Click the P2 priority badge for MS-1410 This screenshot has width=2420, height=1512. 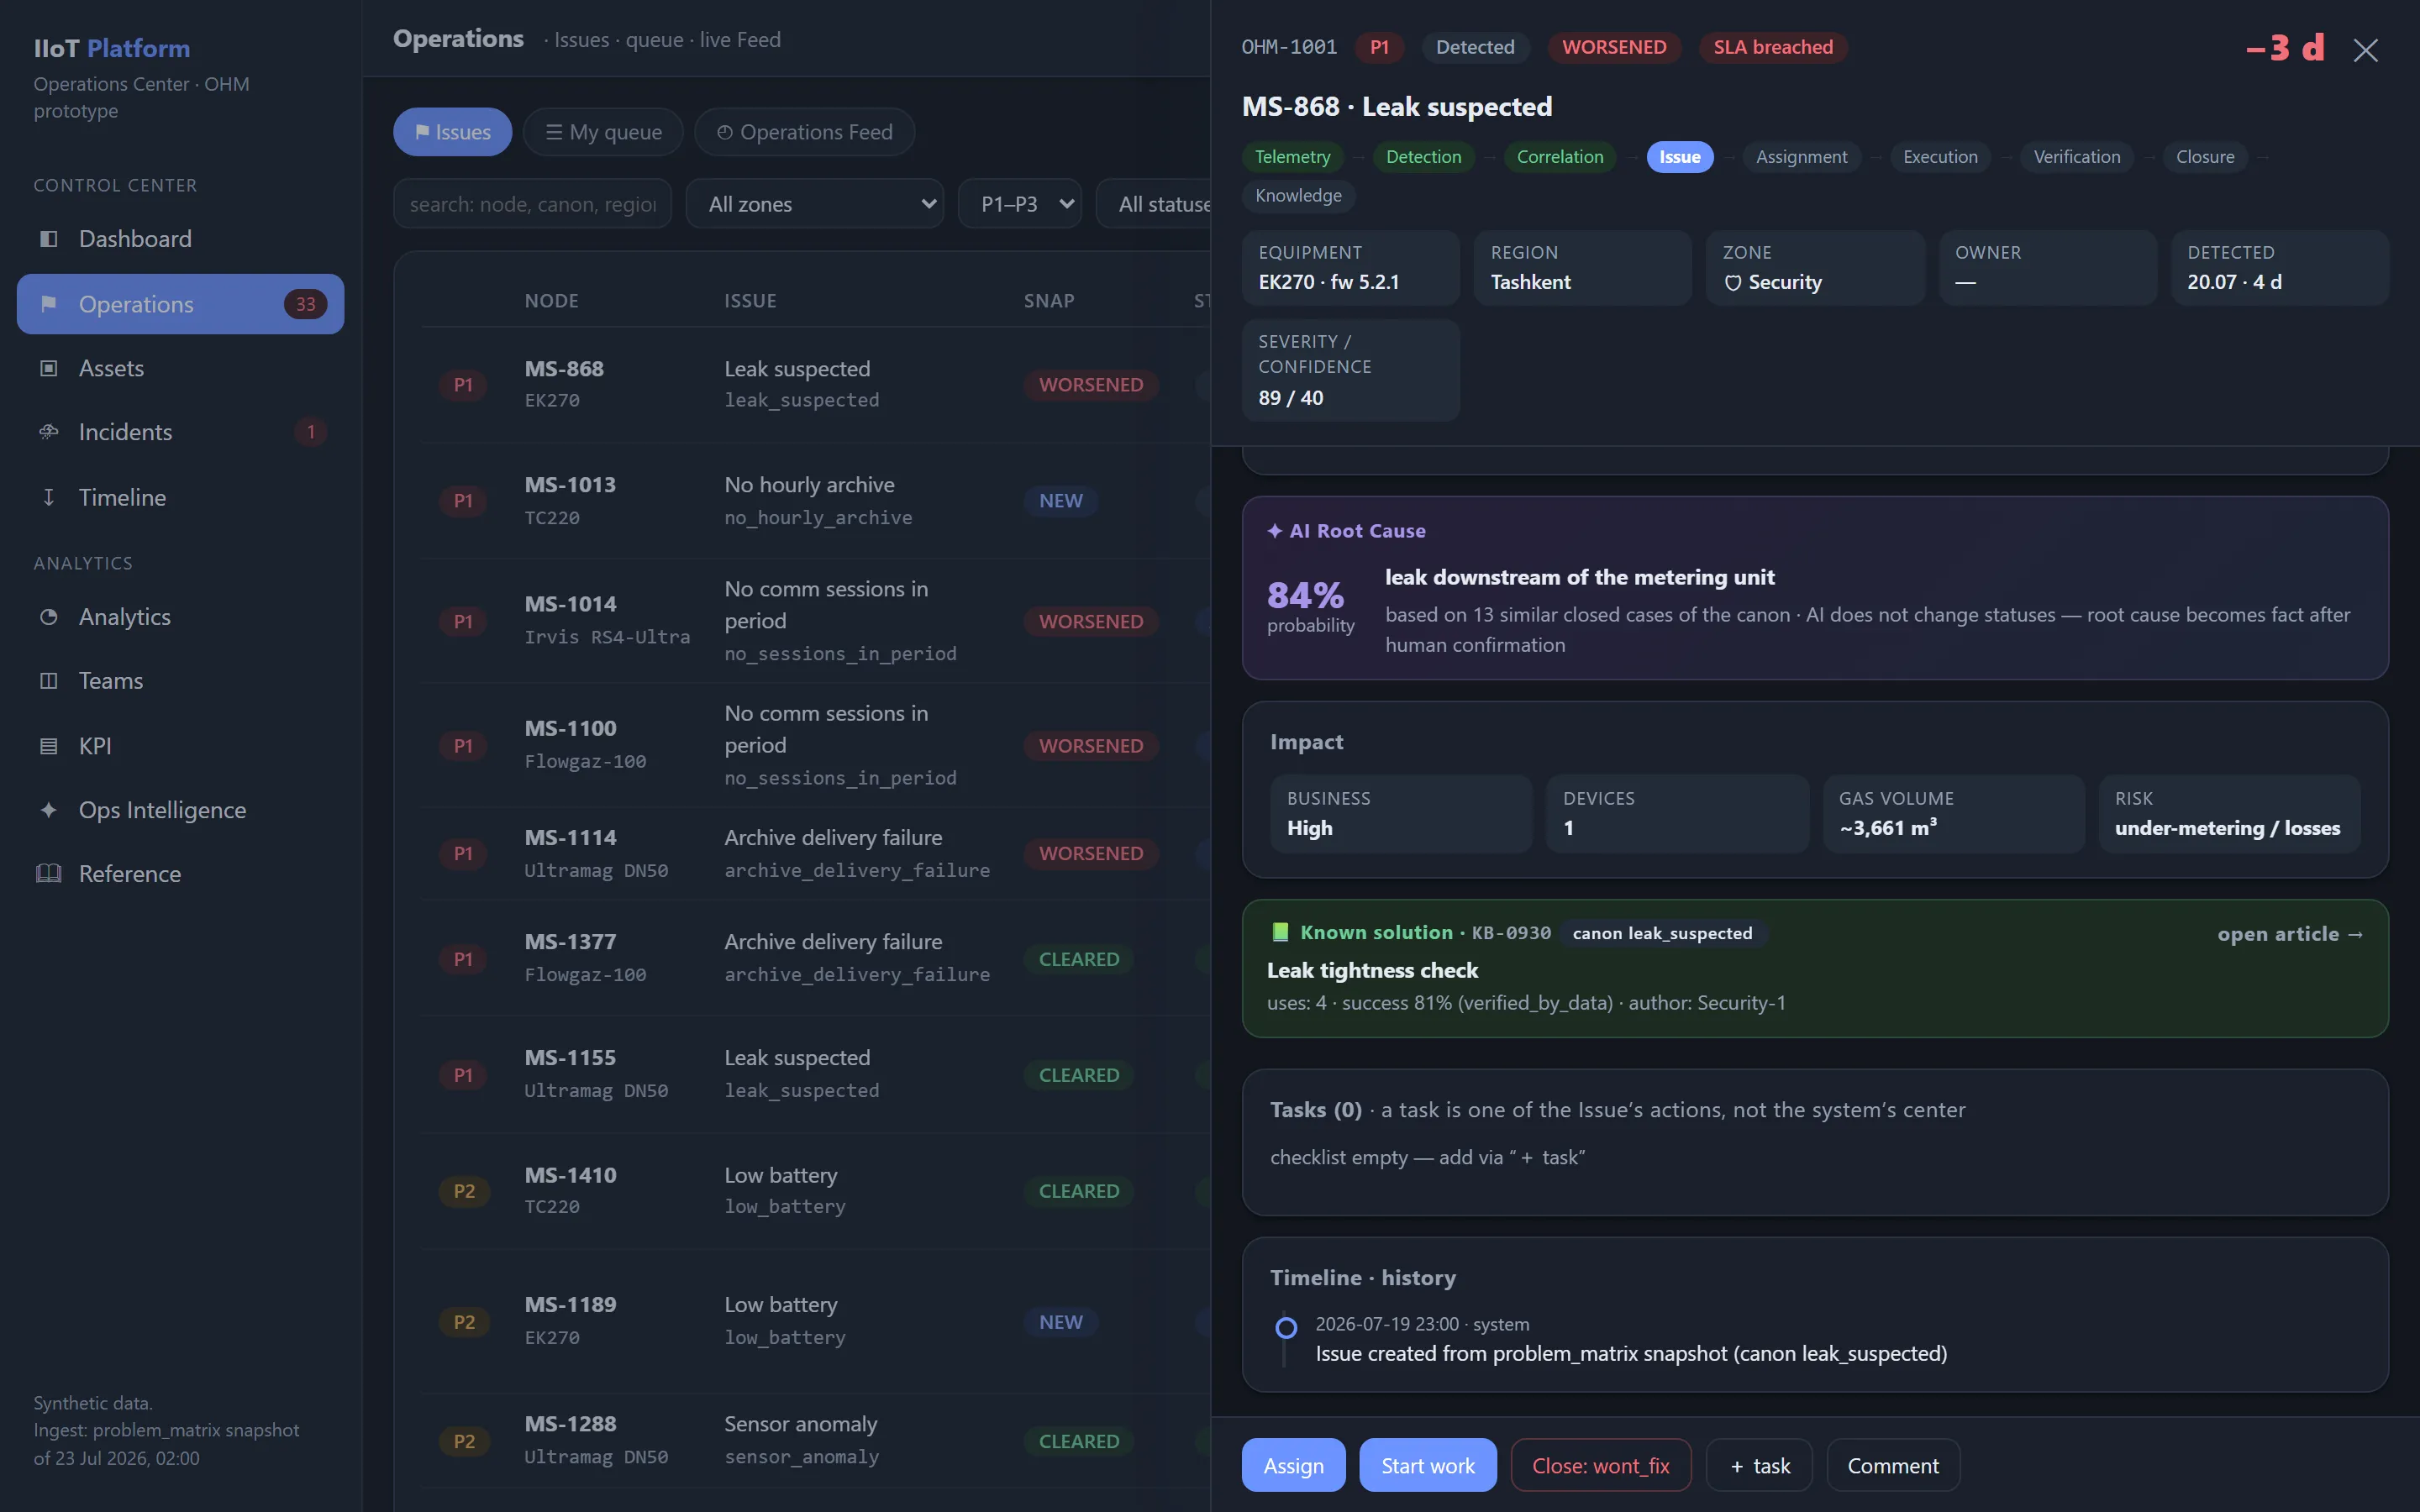464,1191
